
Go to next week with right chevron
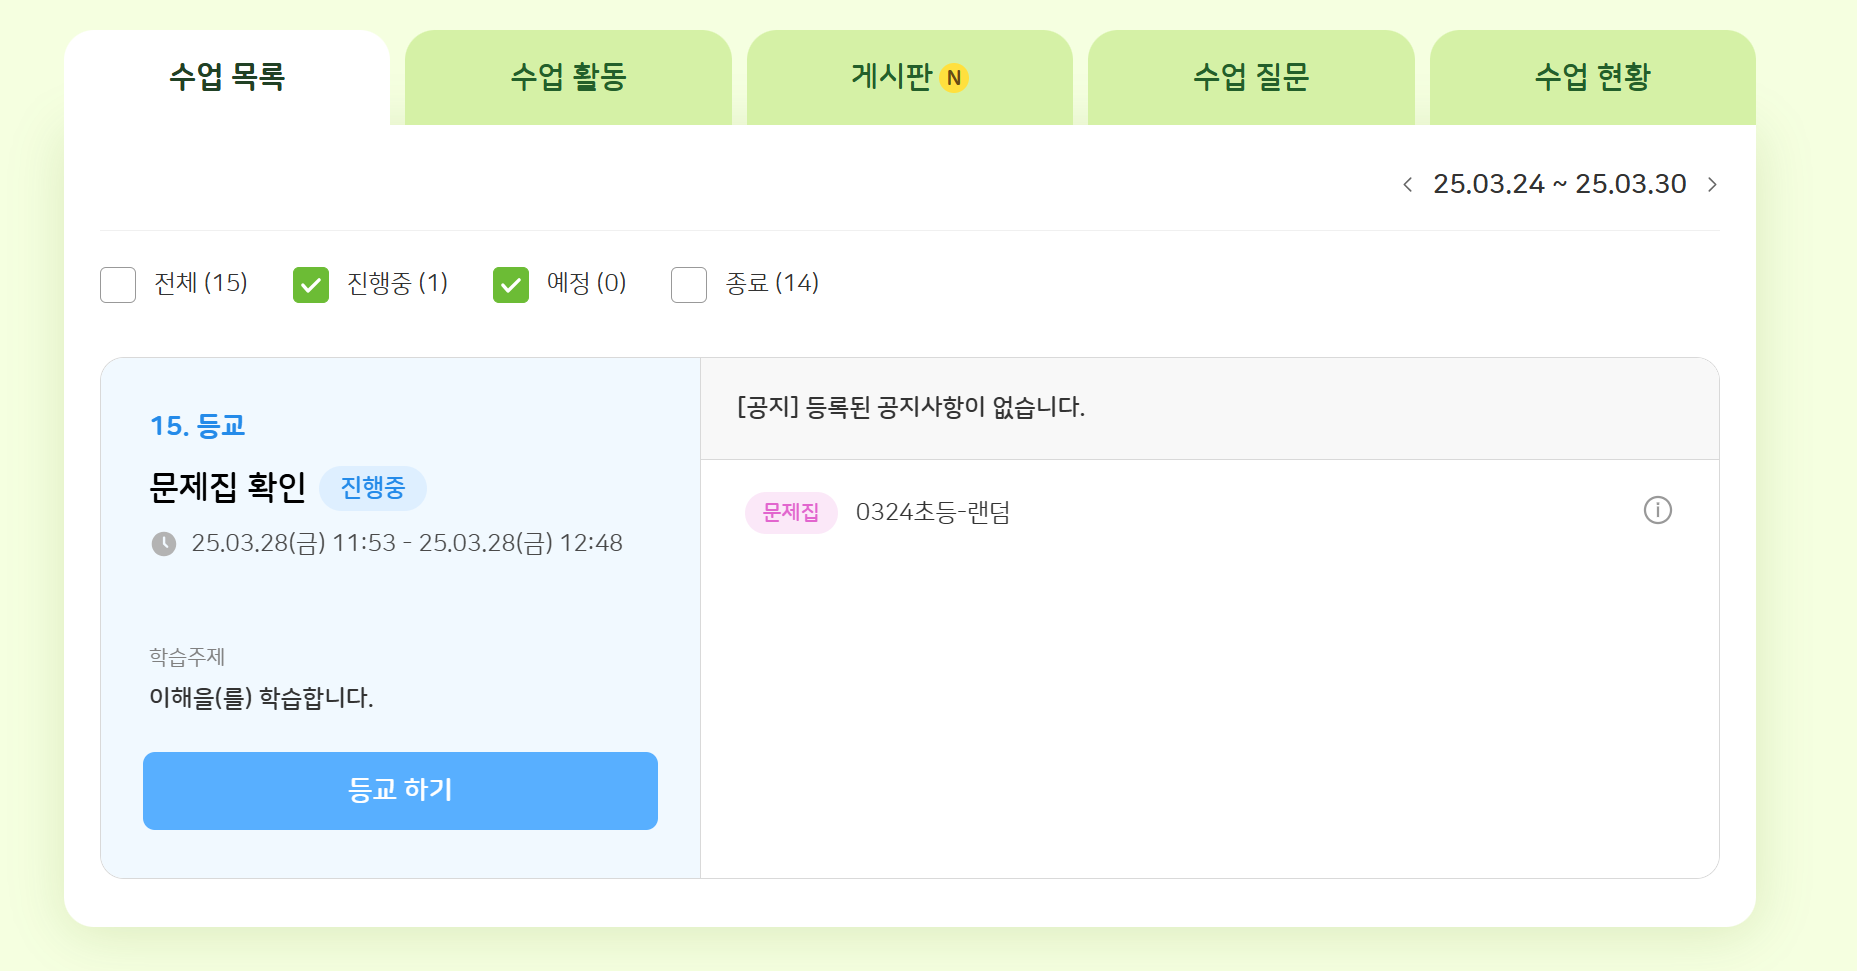tap(1712, 185)
